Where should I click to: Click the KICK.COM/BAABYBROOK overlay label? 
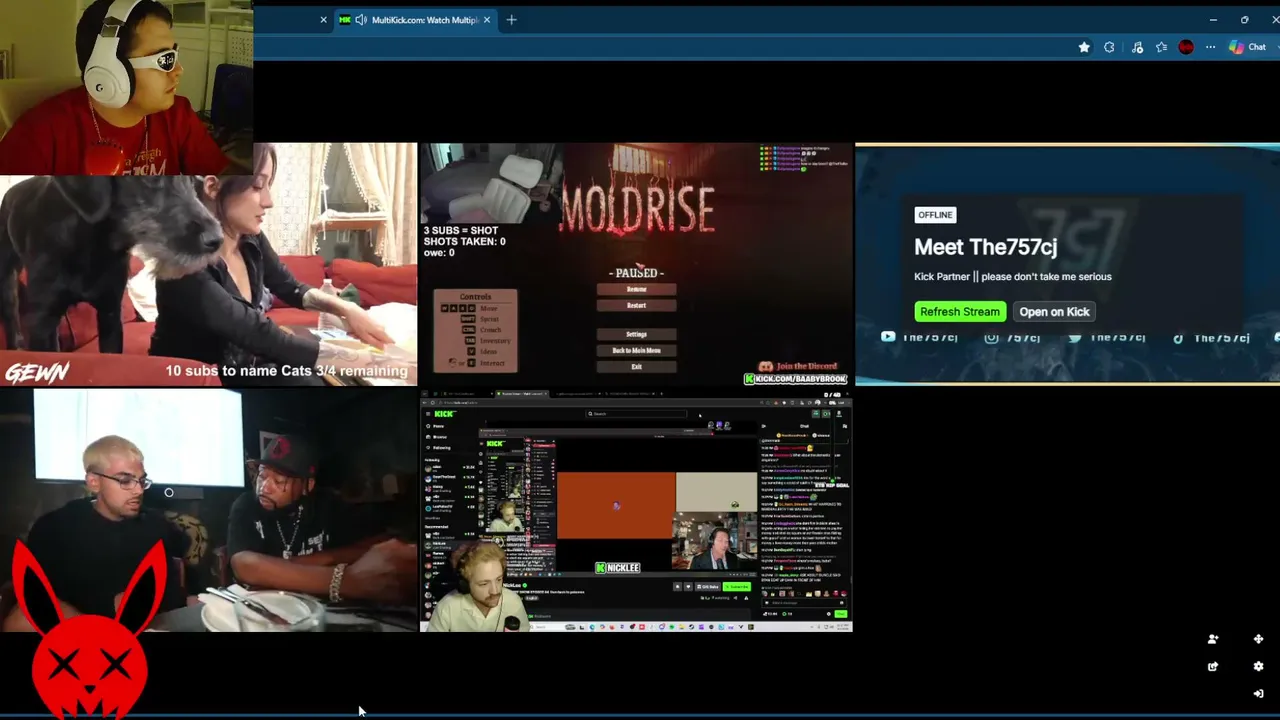point(795,379)
